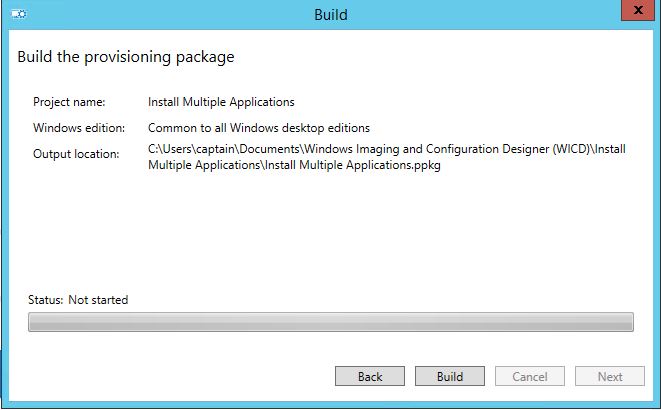Click the project name value "Install Multiple Applications"
Viewport: 661px width, 410px height.
(x=221, y=102)
